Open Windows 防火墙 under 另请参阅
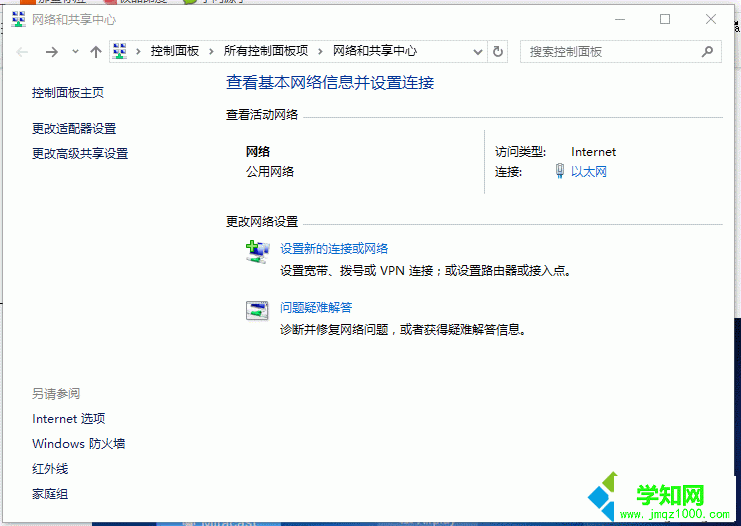 pos(78,444)
